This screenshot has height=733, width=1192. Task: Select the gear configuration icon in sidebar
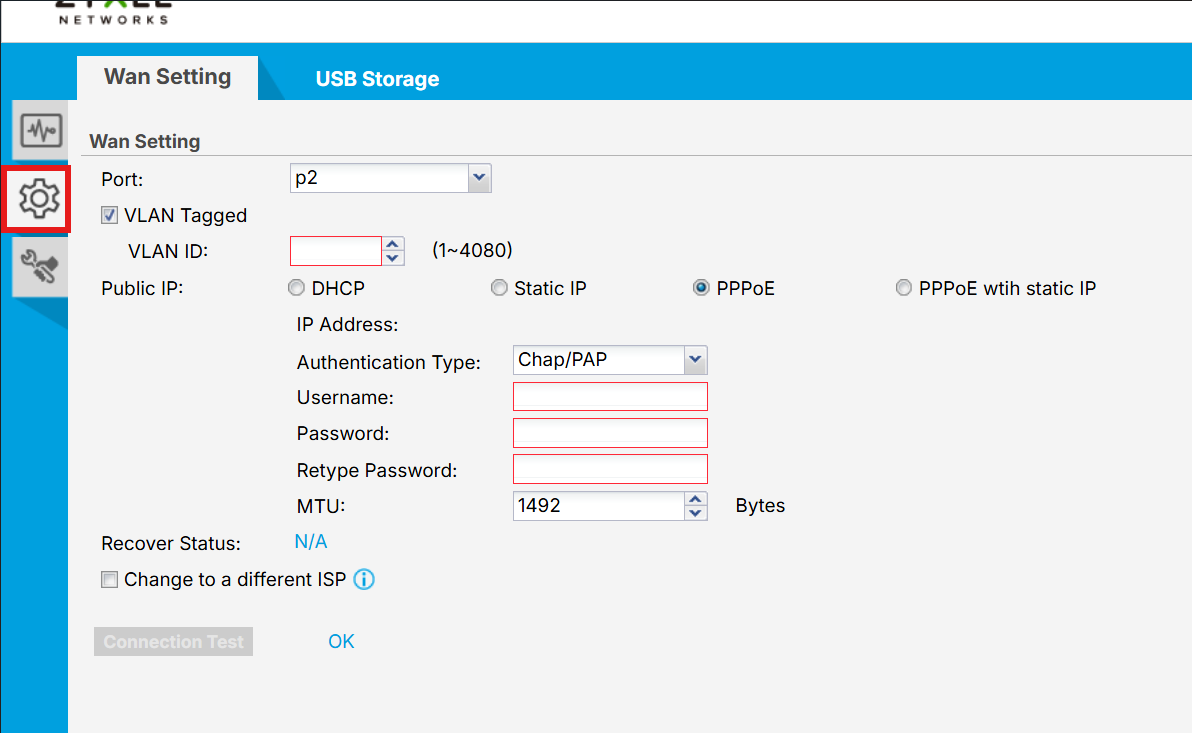pos(39,199)
